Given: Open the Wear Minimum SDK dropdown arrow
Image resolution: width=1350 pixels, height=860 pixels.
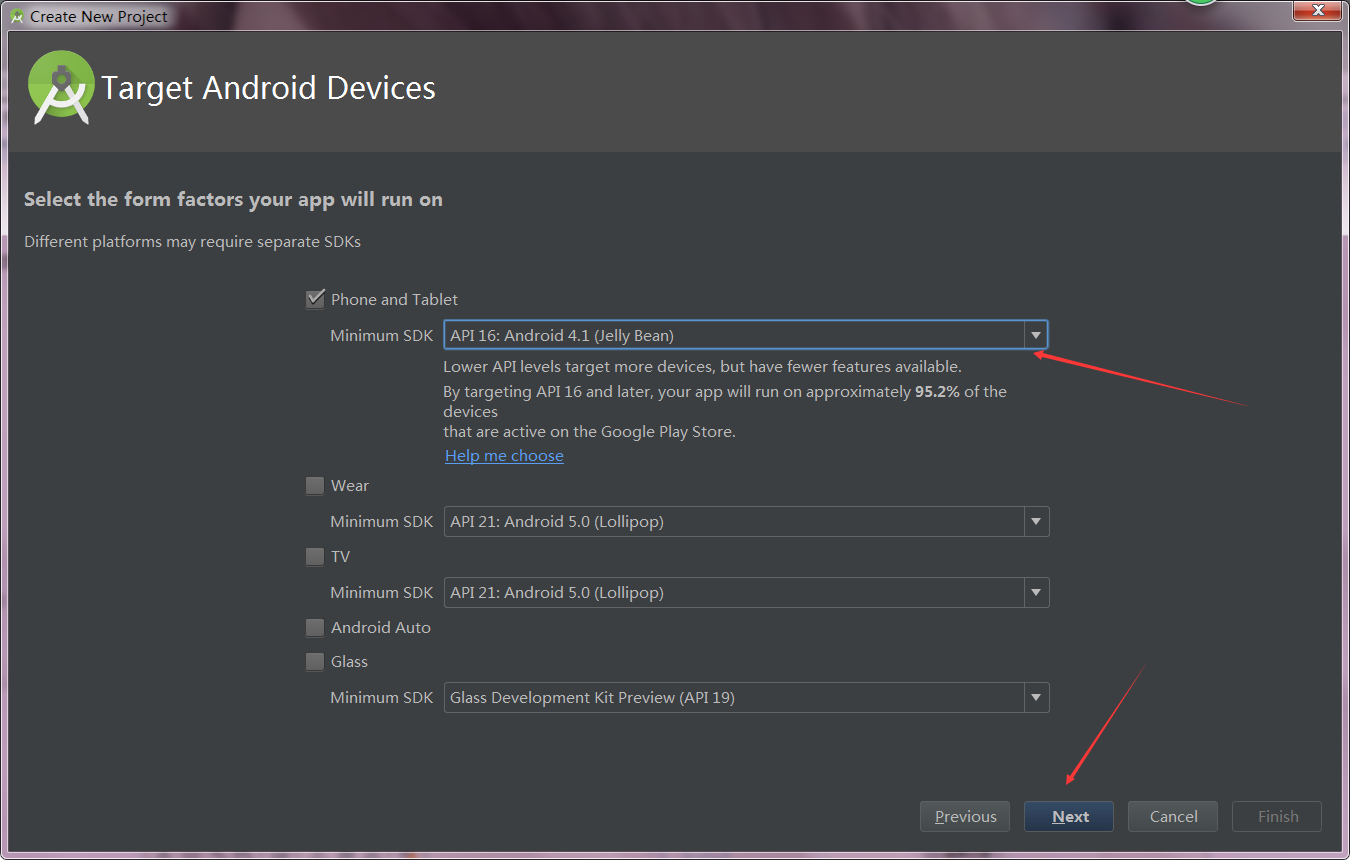Looking at the screenshot, I should [x=1036, y=522].
